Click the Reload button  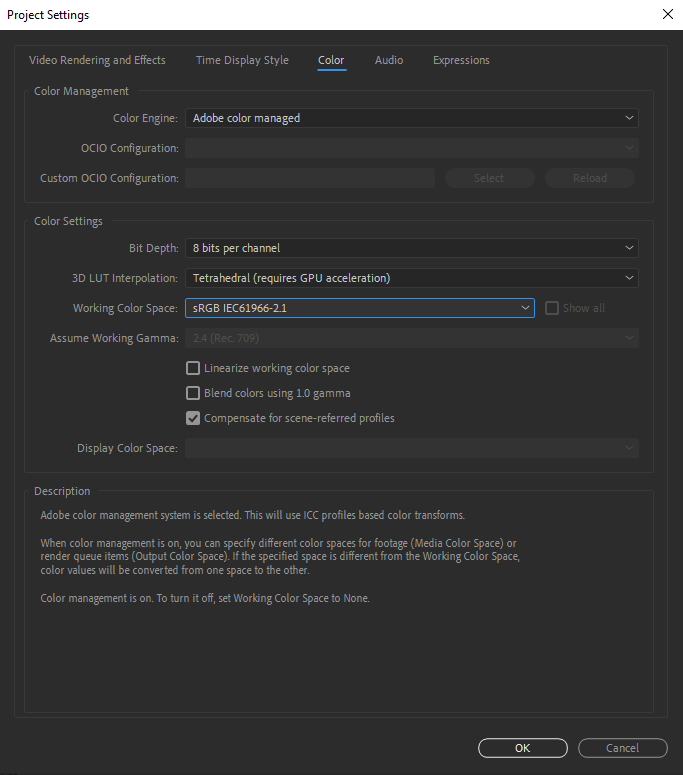click(x=590, y=178)
